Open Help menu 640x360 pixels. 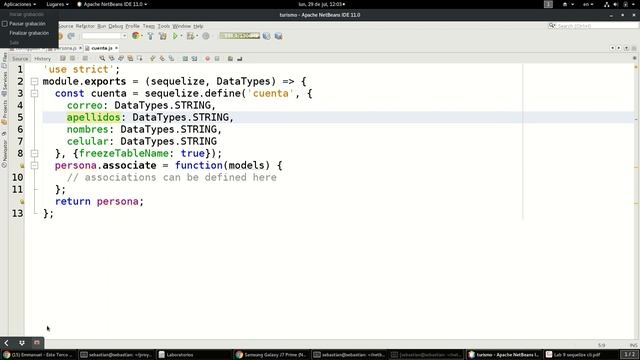coord(198,26)
